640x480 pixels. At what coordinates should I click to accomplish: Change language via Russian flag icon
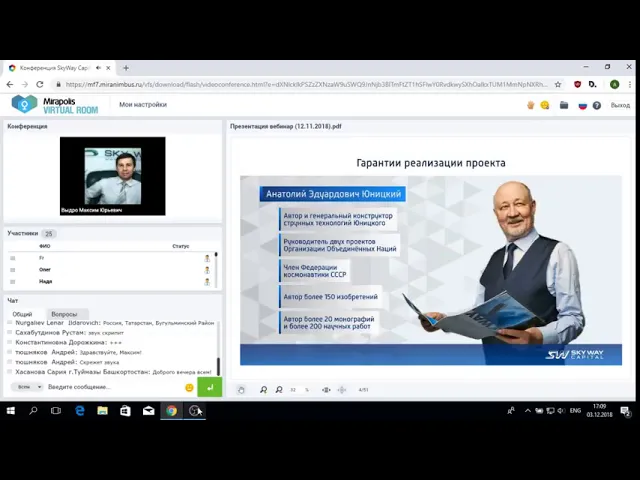click(582, 106)
